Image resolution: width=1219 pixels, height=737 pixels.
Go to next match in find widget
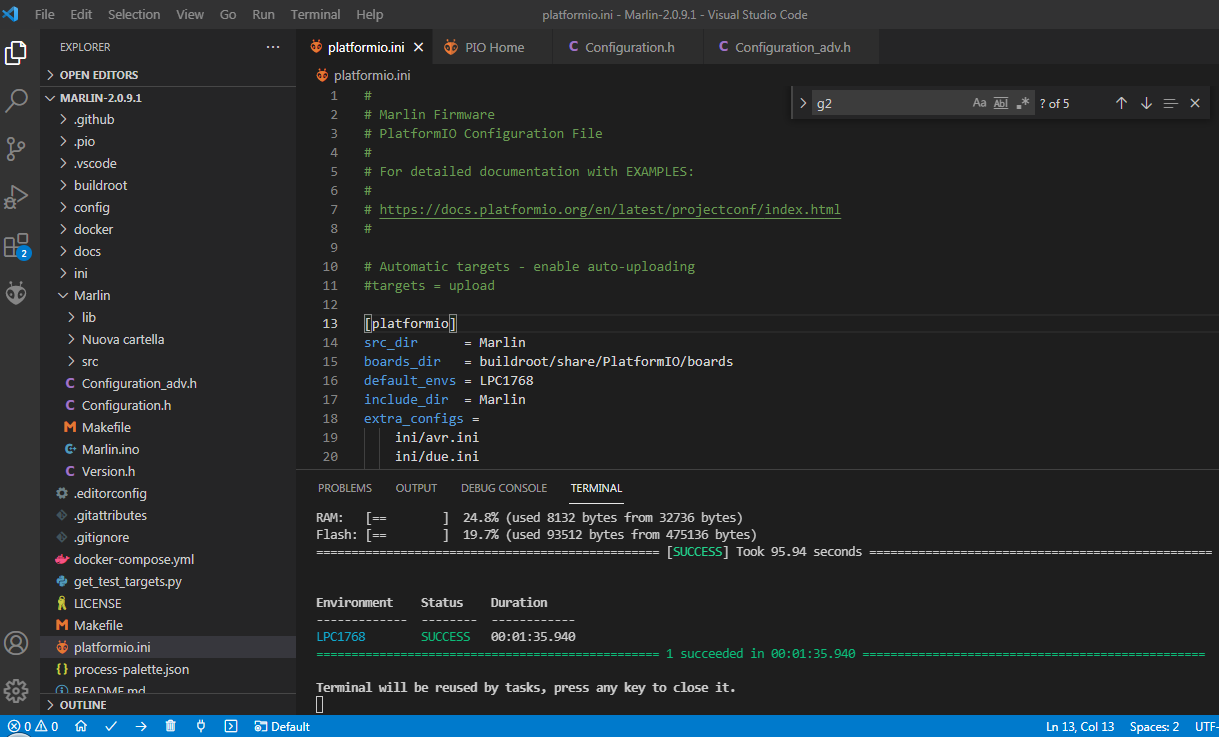click(x=1146, y=103)
